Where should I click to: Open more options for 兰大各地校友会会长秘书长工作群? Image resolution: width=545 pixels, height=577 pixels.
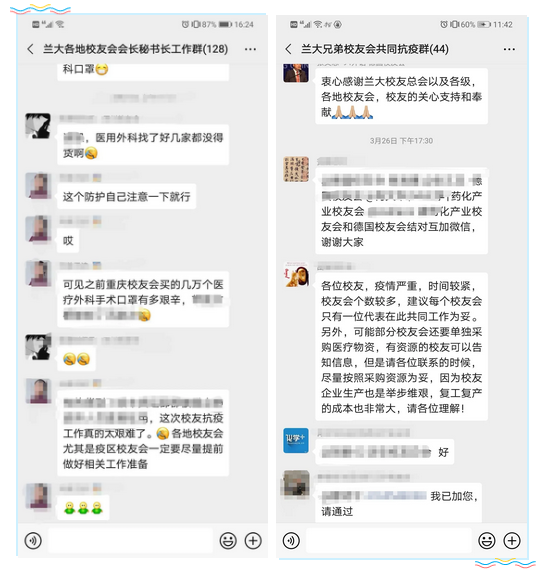pos(250,49)
